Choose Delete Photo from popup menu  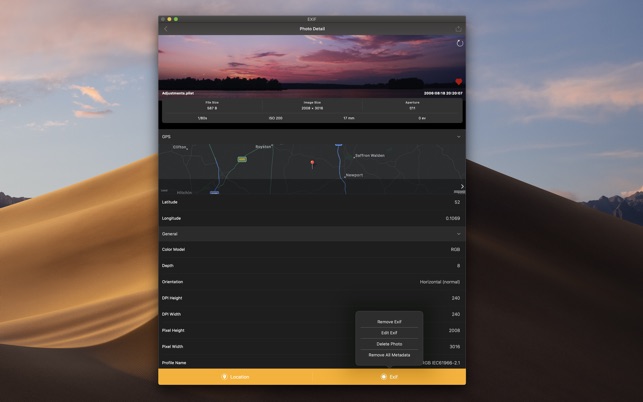tap(389, 344)
